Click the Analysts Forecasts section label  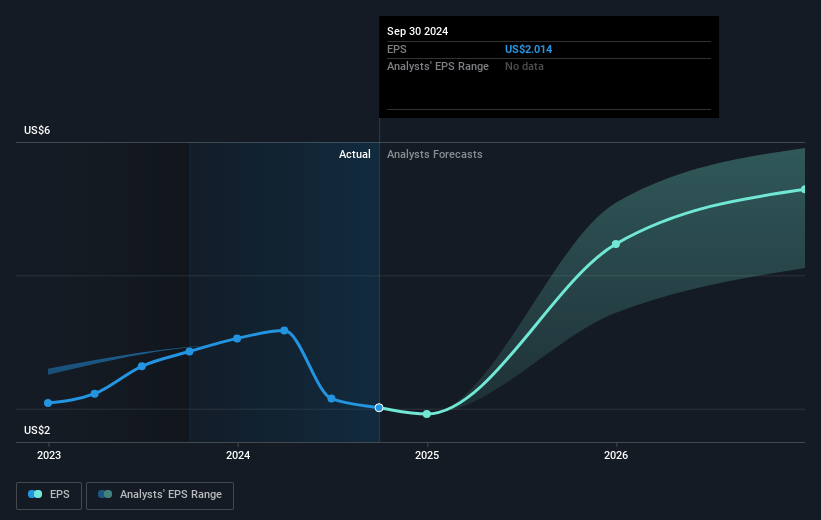(x=435, y=154)
